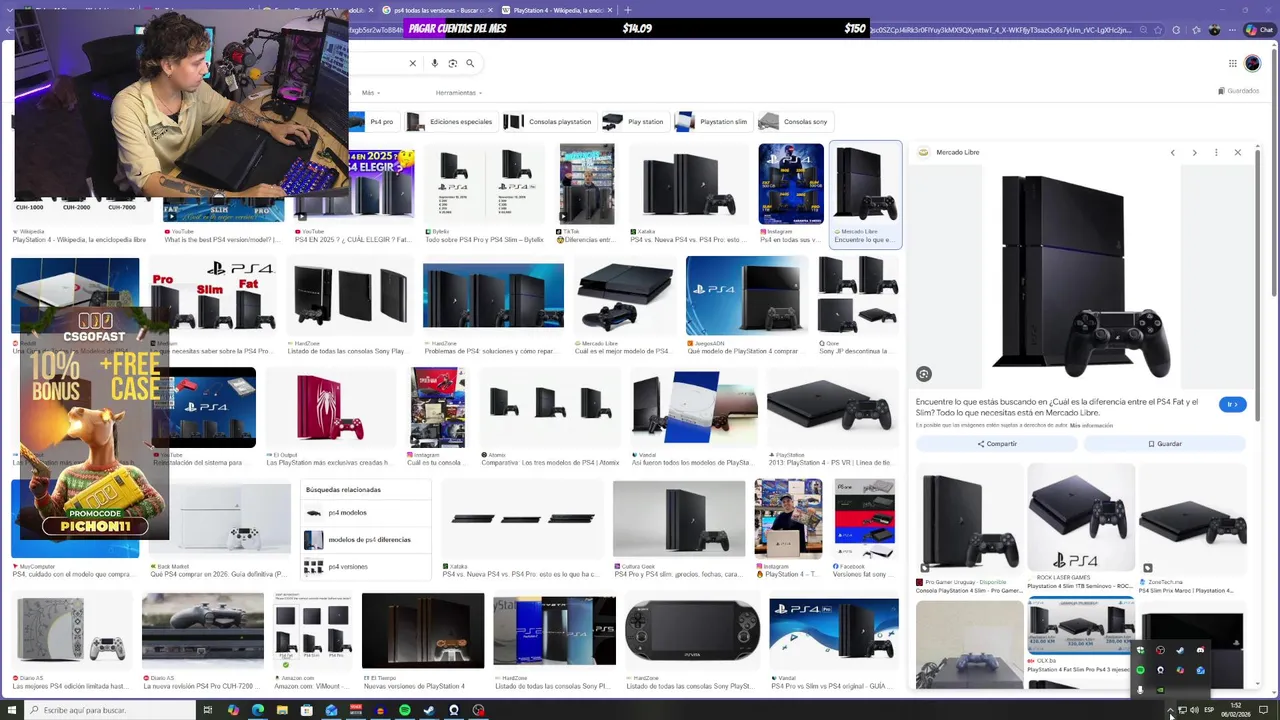Start voice search with the microphone icon
This screenshot has width=1280, height=720.
click(x=434, y=63)
